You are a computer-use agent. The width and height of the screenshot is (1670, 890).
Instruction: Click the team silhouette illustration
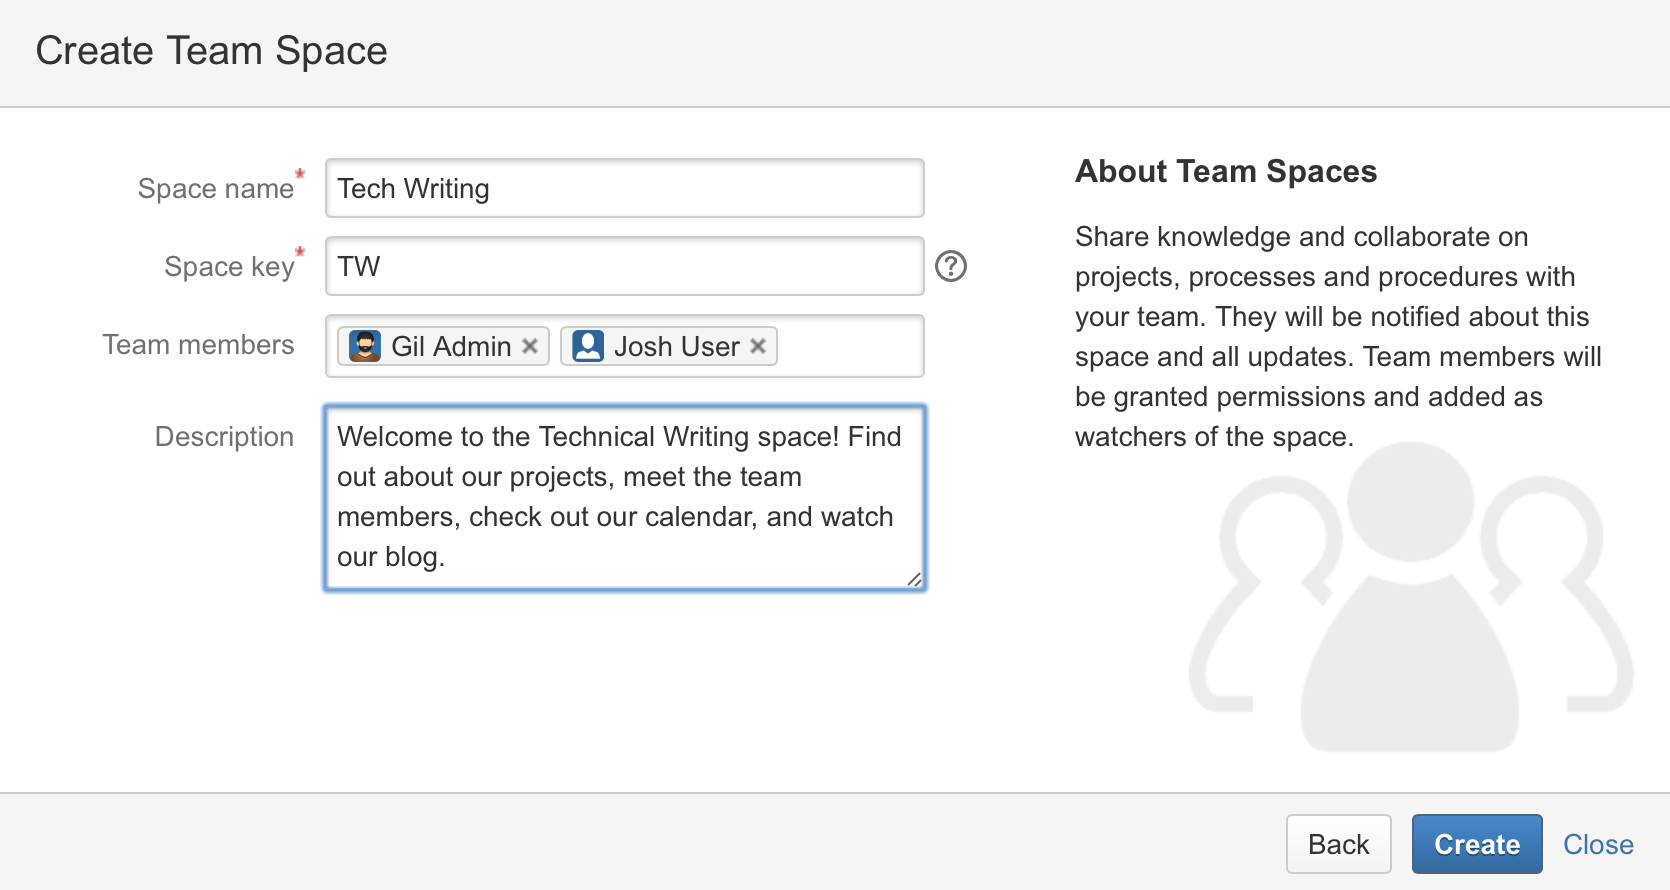[1410, 600]
